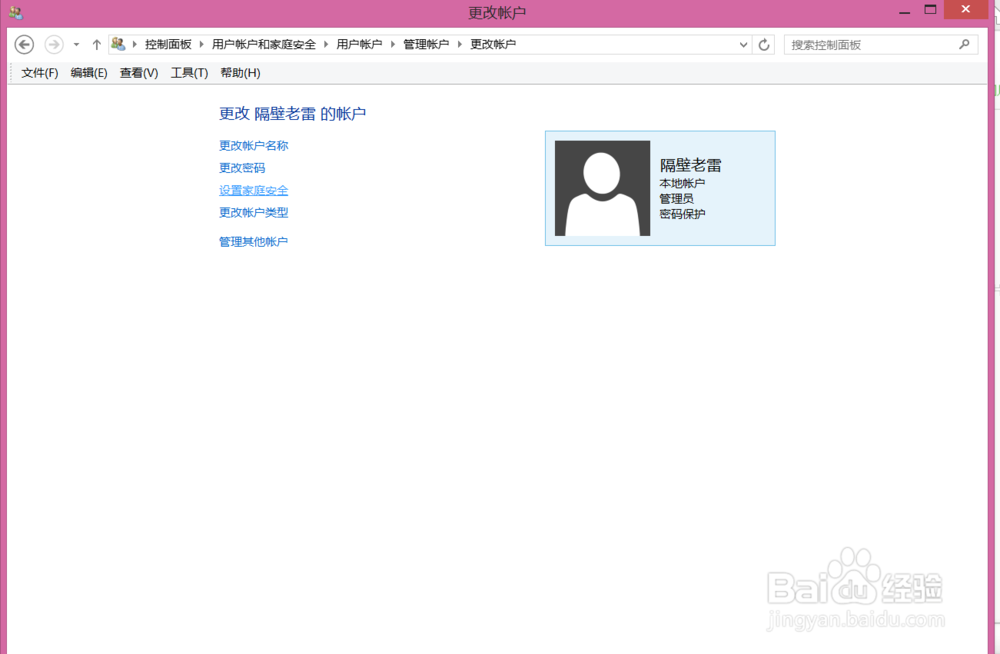Select 更改帐户名称 to rename the account
1000x654 pixels.
click(x=253, y=145)
